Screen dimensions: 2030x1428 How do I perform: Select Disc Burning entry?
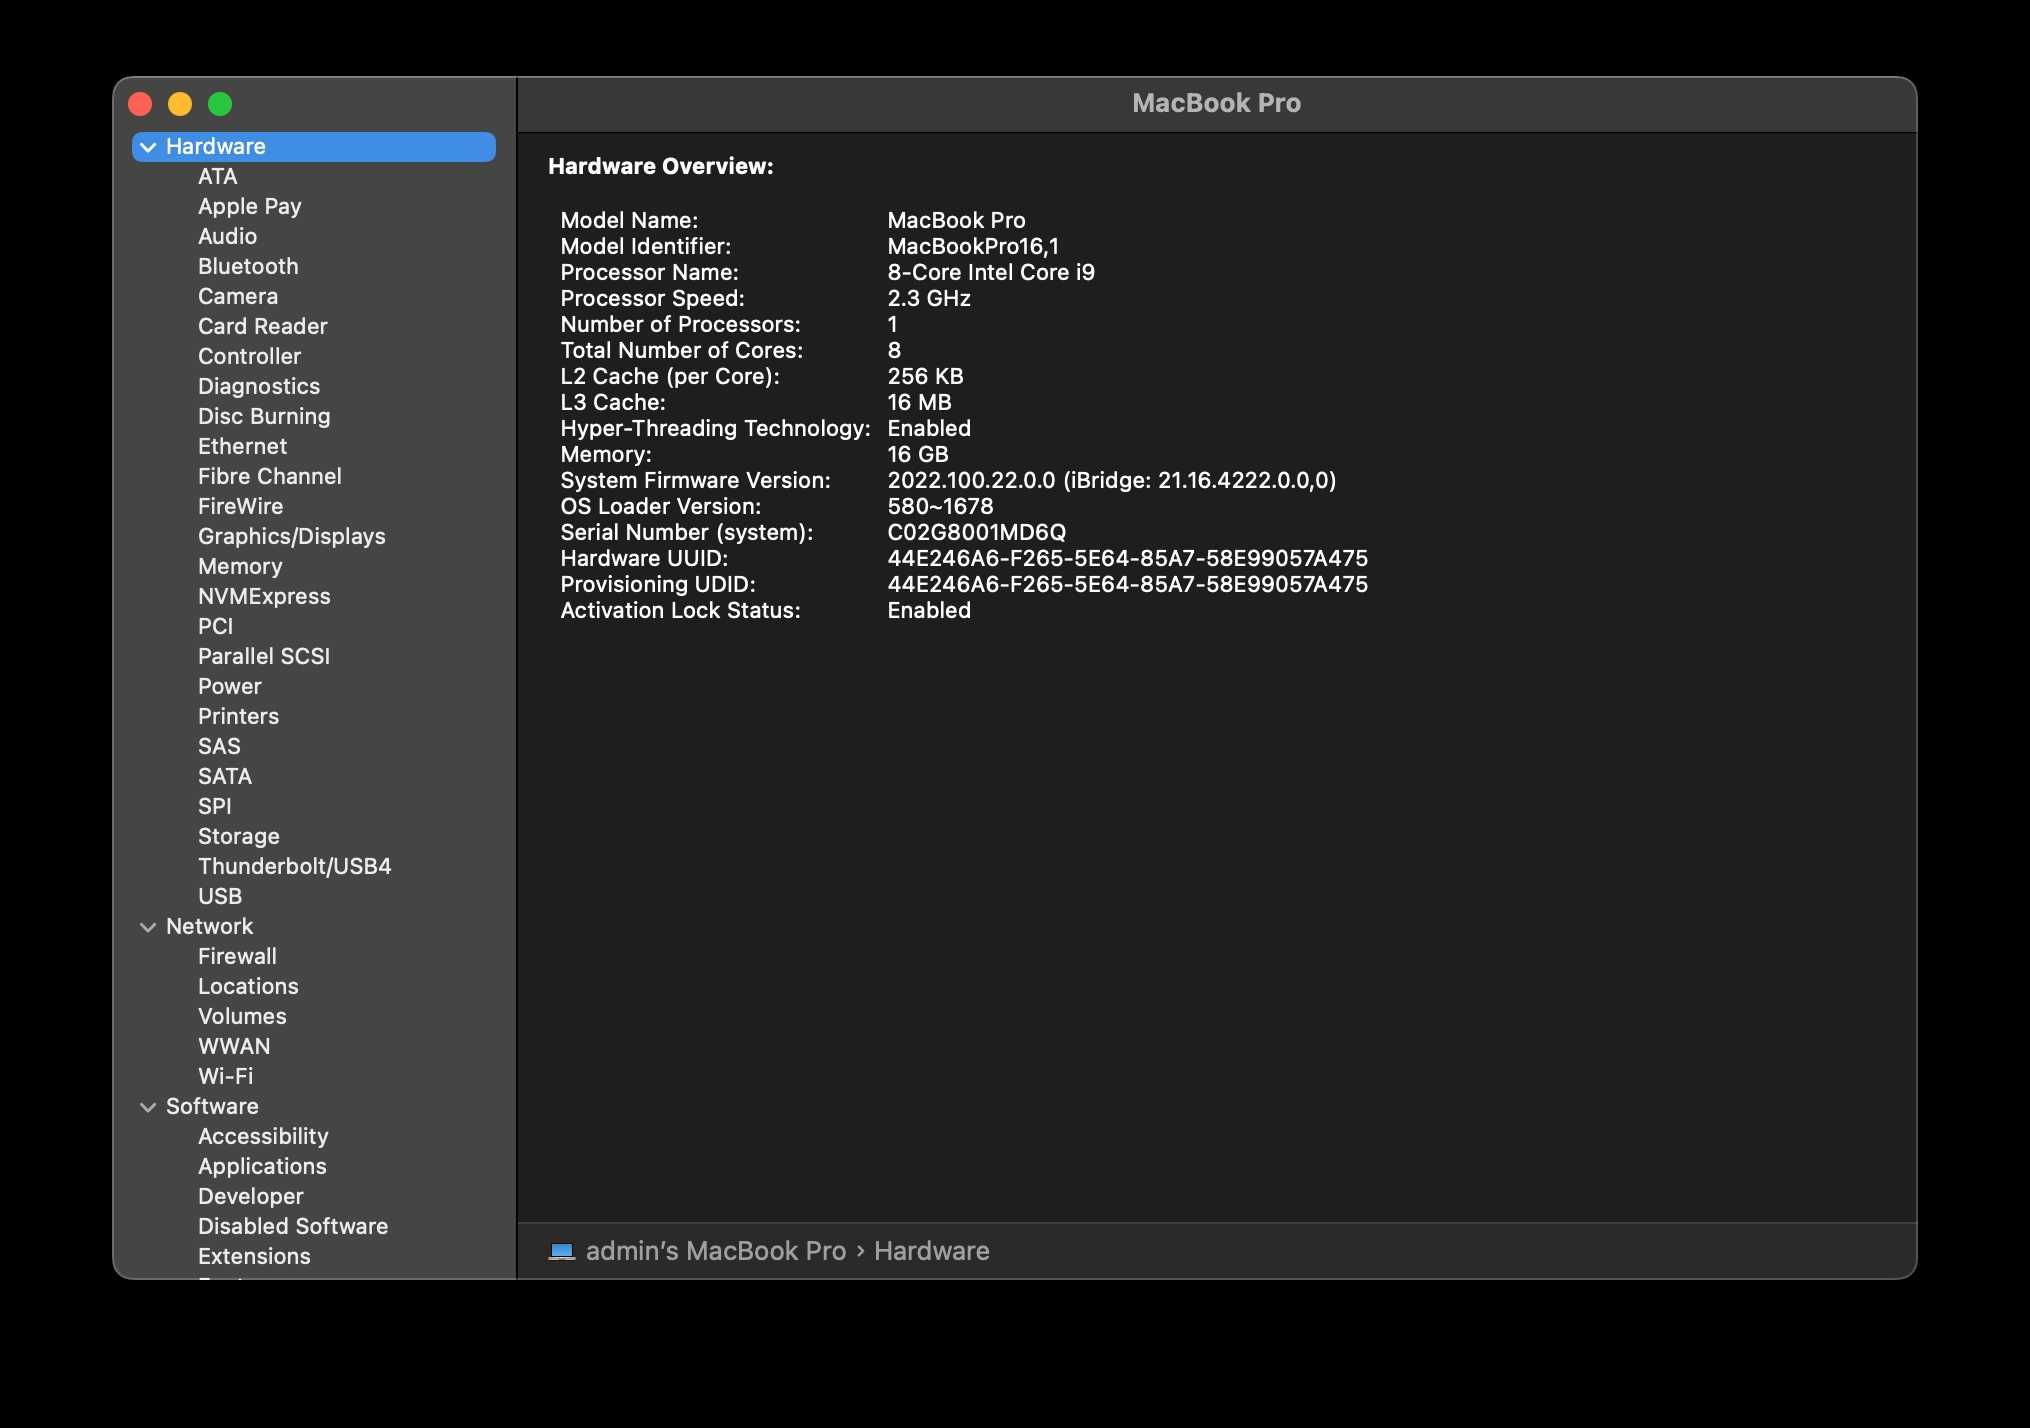click(x=264, y=417)
